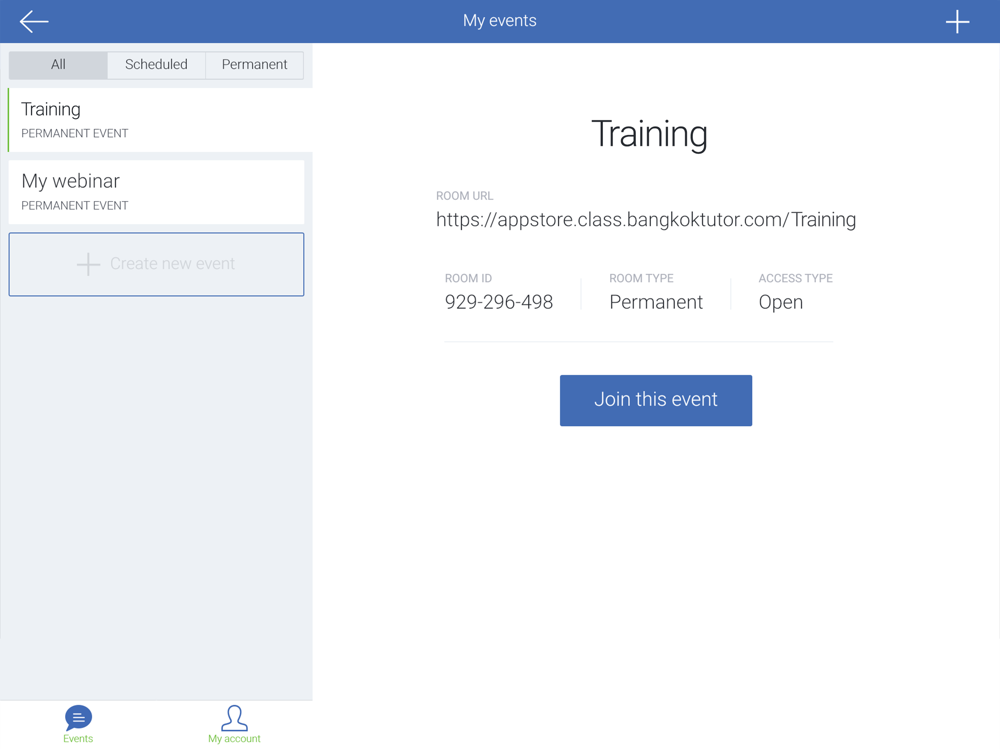Click the My events header title

[x=499, y=21]
